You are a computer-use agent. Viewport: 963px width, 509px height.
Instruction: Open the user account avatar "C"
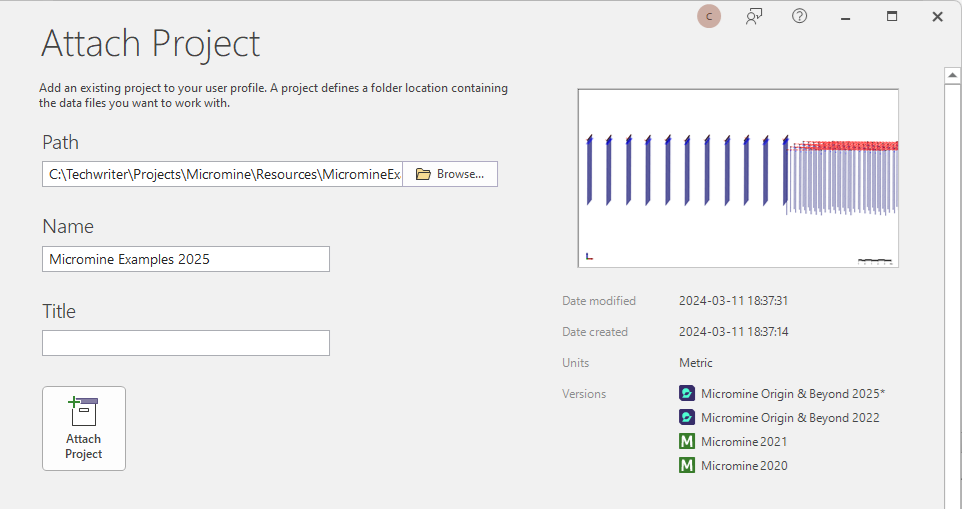[709, 16]
